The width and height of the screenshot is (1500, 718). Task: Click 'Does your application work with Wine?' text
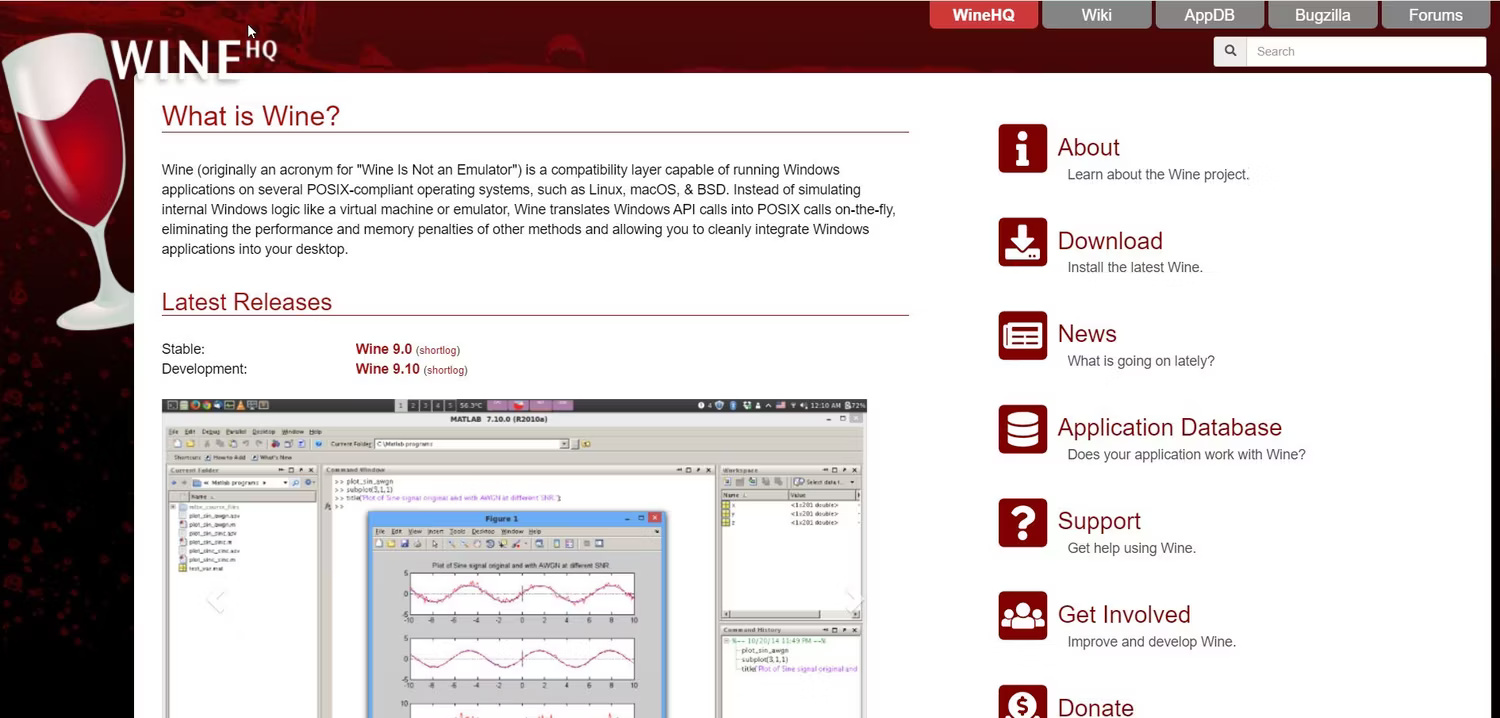[1186, 455]
